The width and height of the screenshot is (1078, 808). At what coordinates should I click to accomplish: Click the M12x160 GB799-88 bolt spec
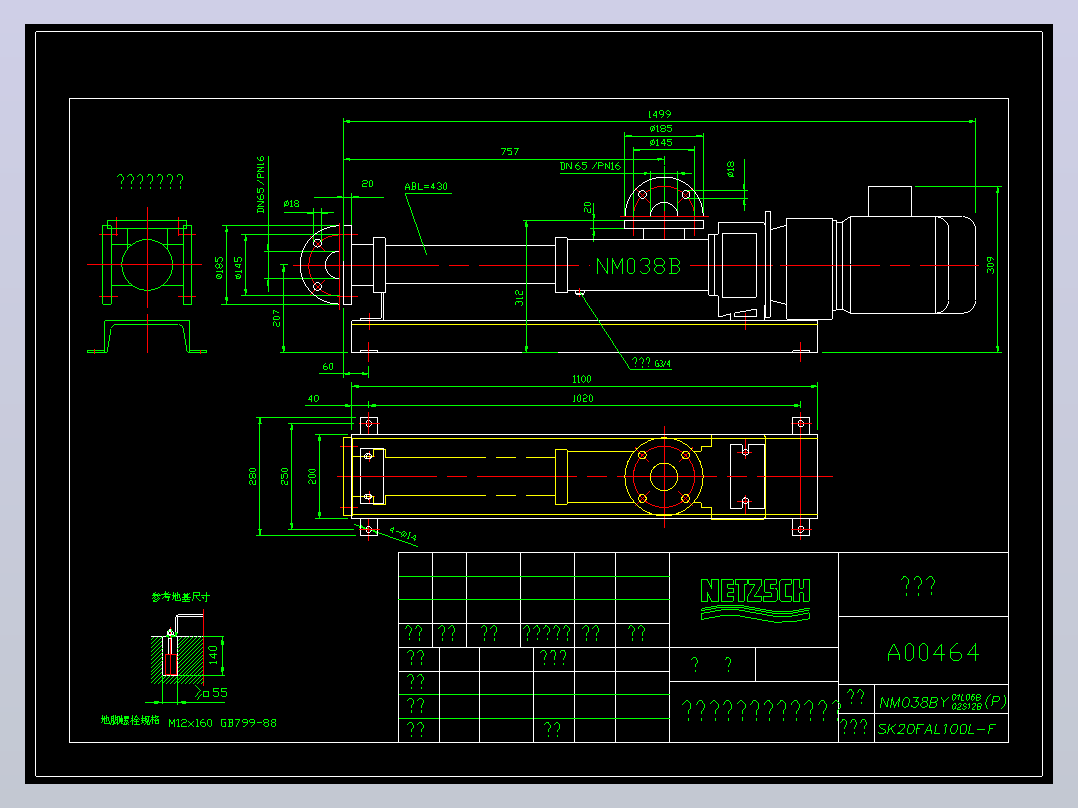(222, 723)
